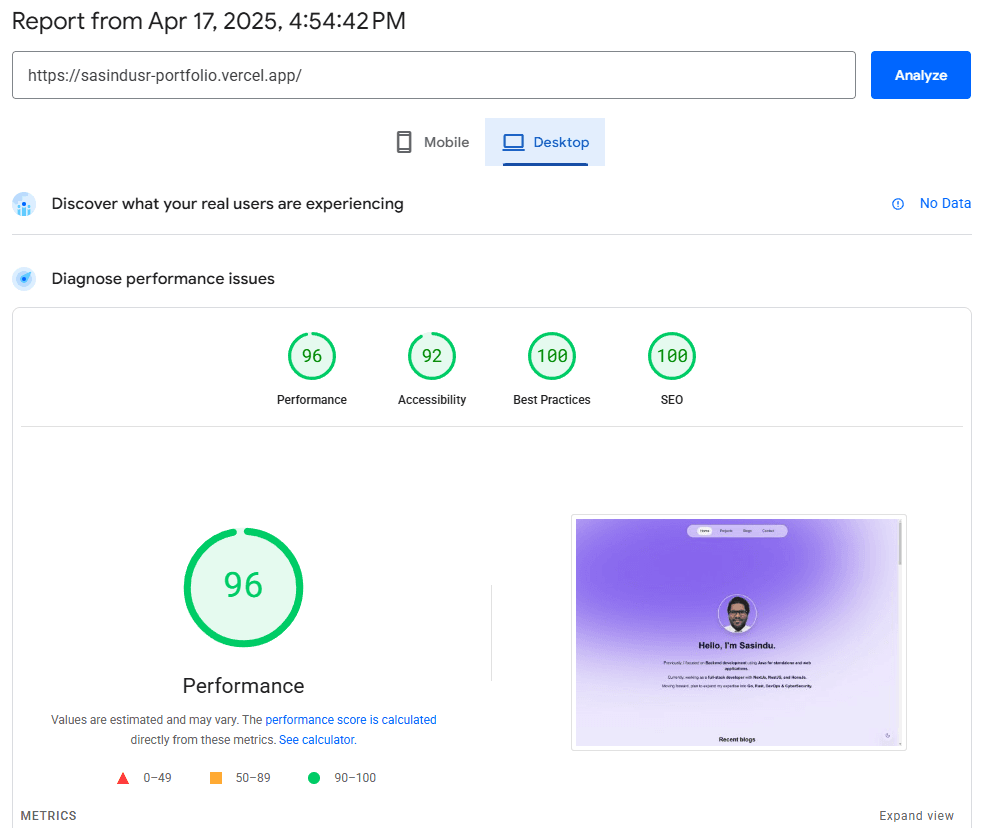
Task: Click the info icon beside No Data
Action: tap(897, 203)
